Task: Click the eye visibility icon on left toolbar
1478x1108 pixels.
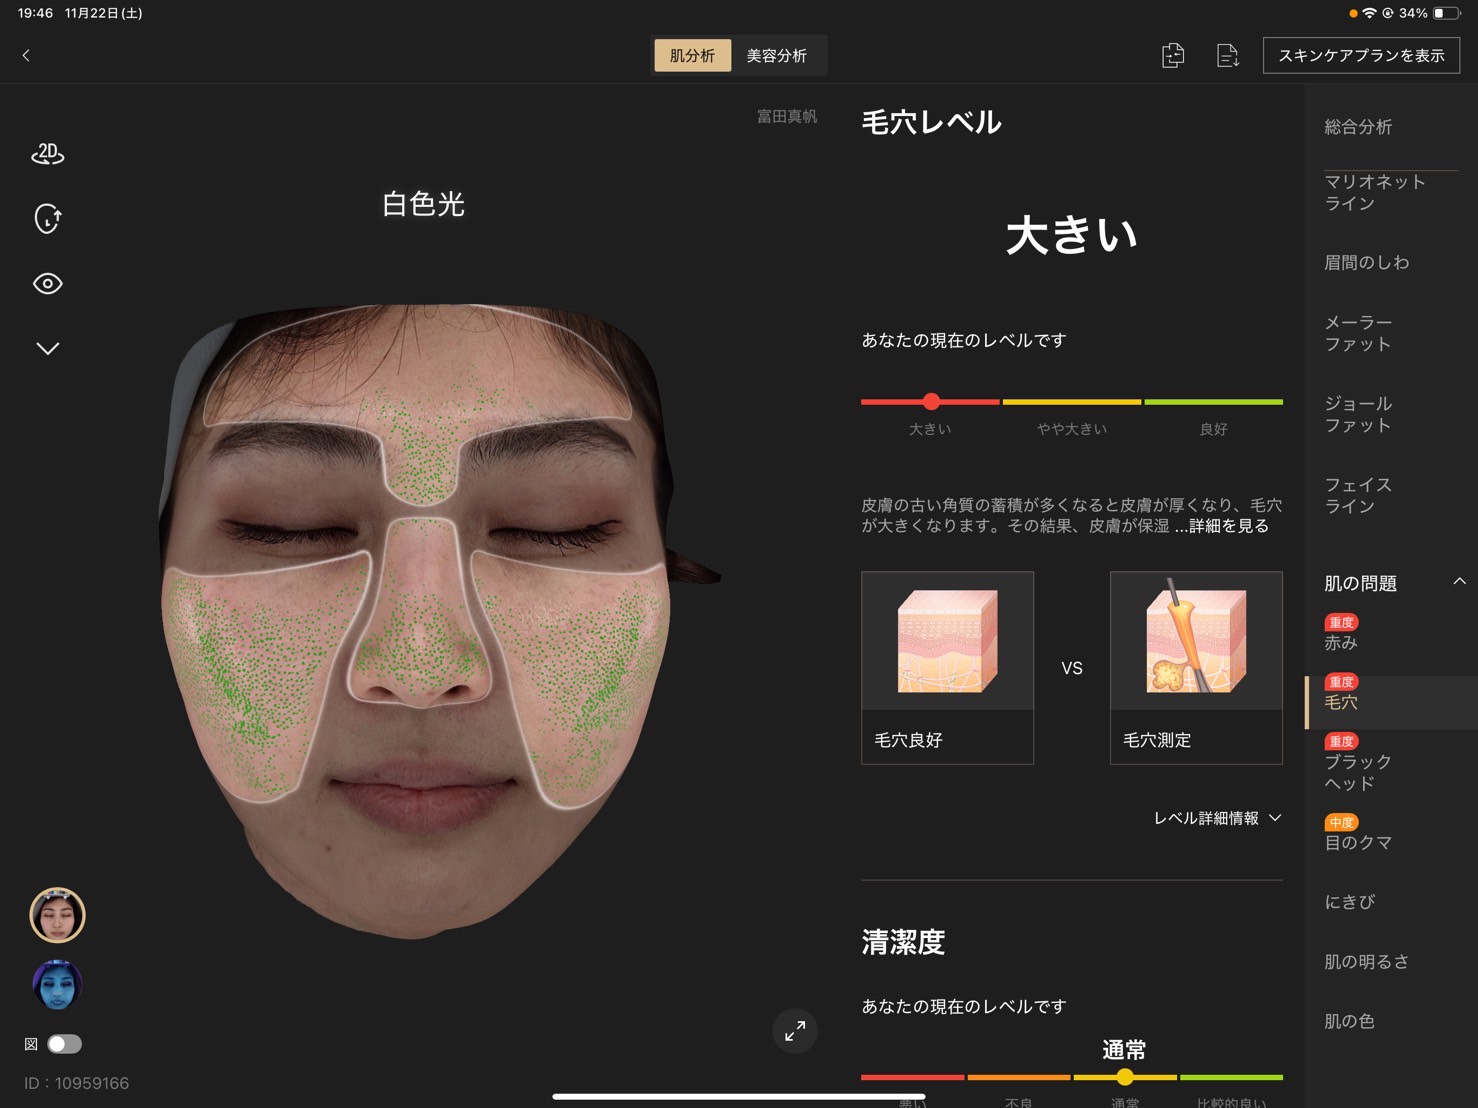Action: tap(47, 283)
